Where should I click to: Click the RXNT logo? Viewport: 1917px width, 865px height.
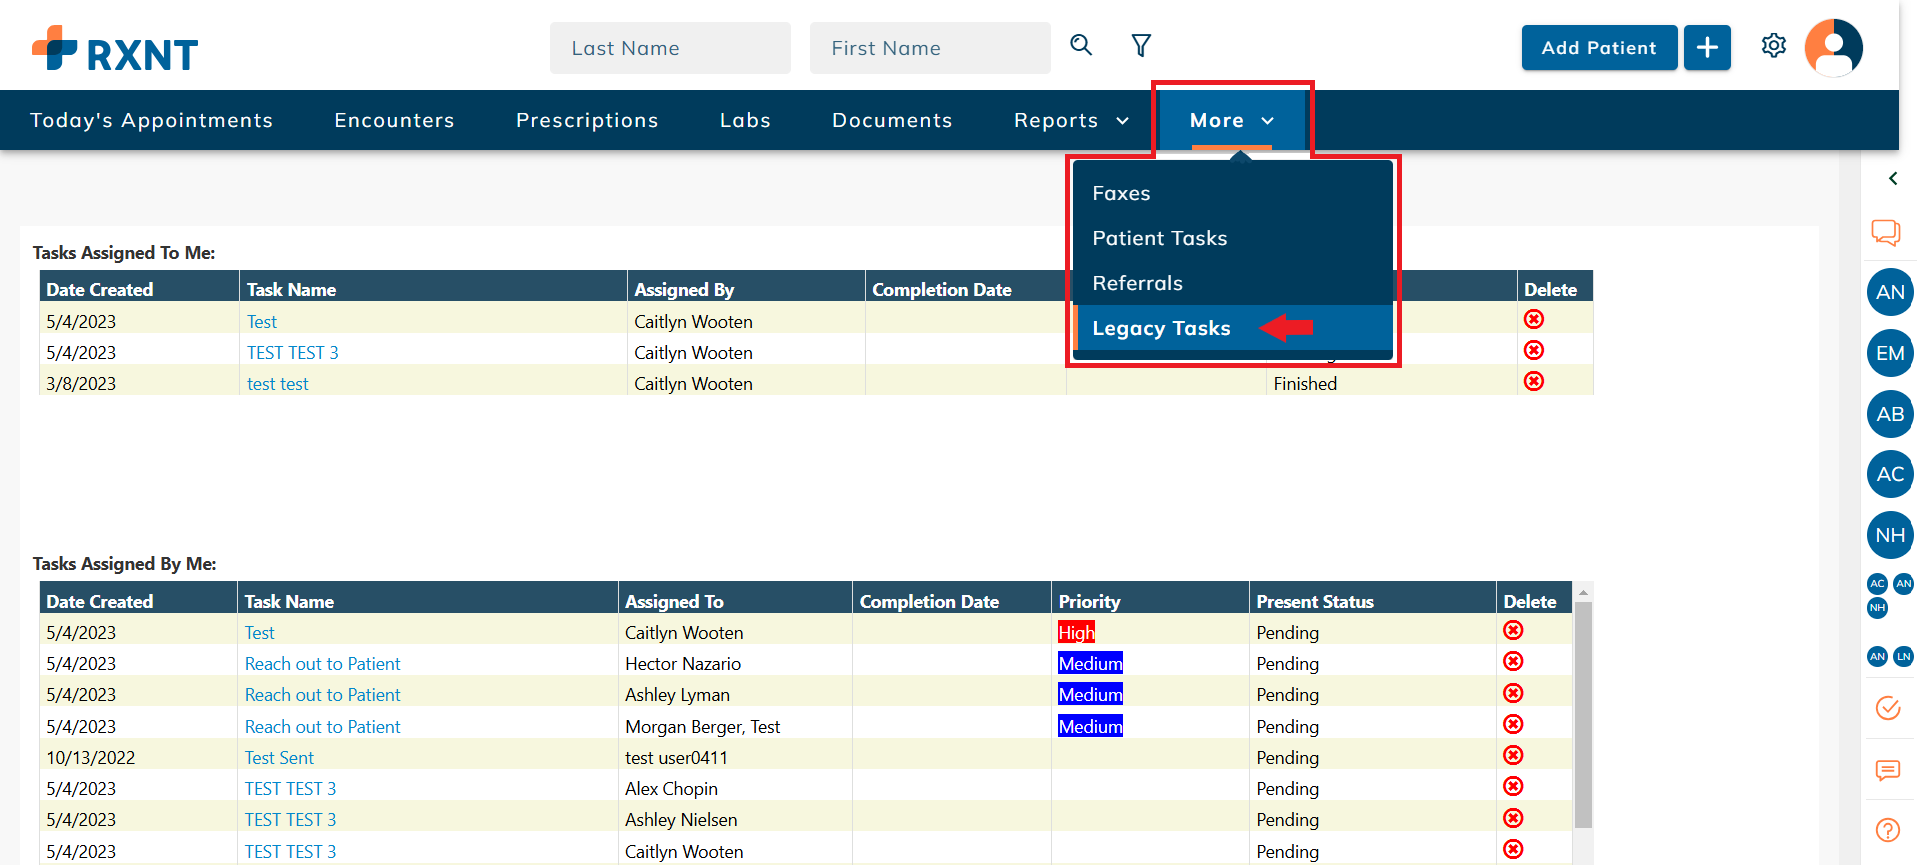tap(115, 49)
